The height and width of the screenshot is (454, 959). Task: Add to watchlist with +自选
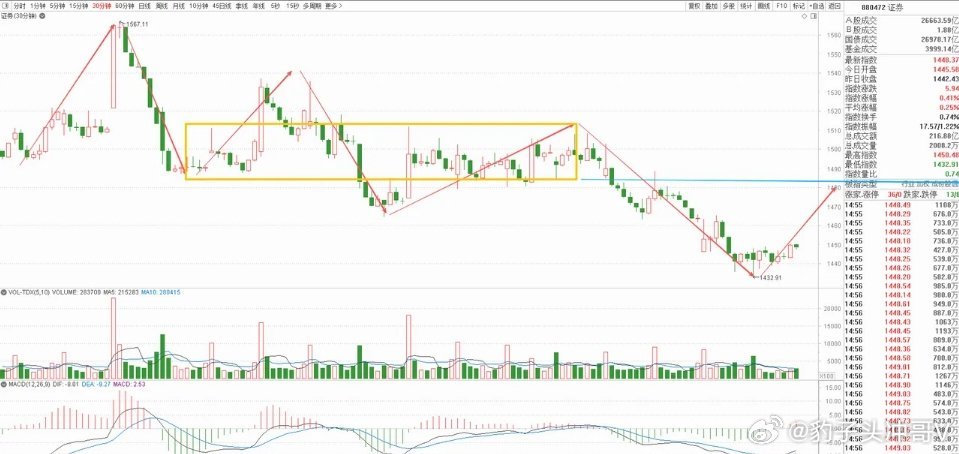pos(816,6)
